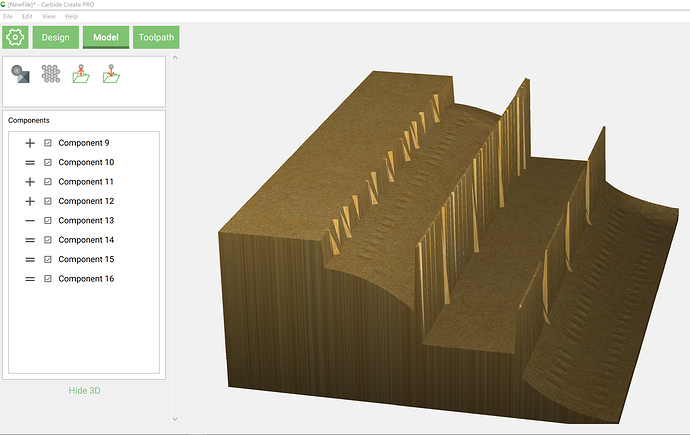This screenshot has height=435, width=690.
Task: Toggle the Component 9 checkbox
Action: 48,143
